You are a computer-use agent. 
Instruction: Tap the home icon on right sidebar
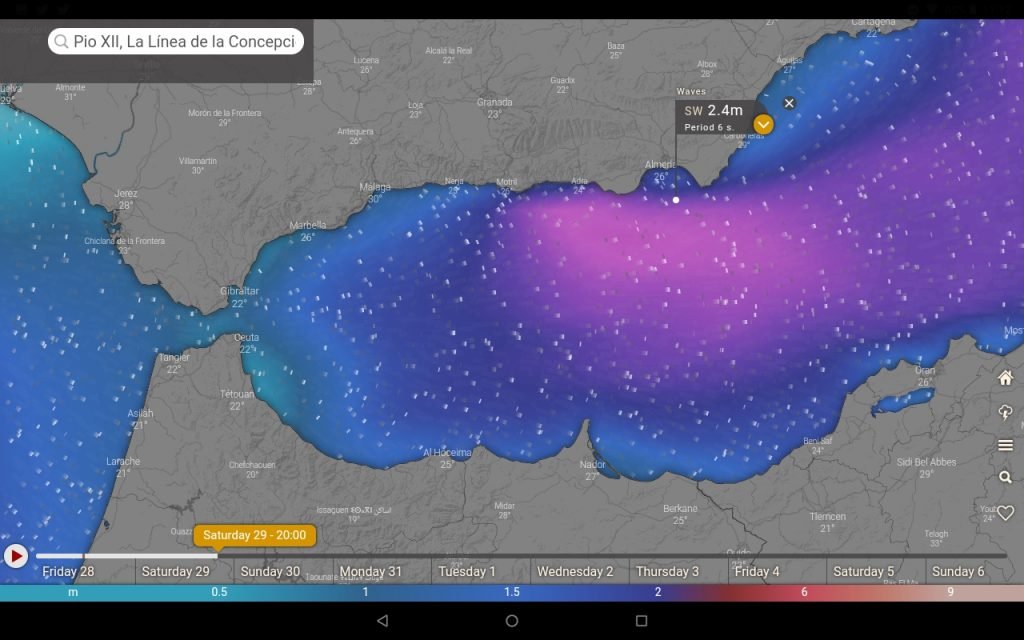1005,378
